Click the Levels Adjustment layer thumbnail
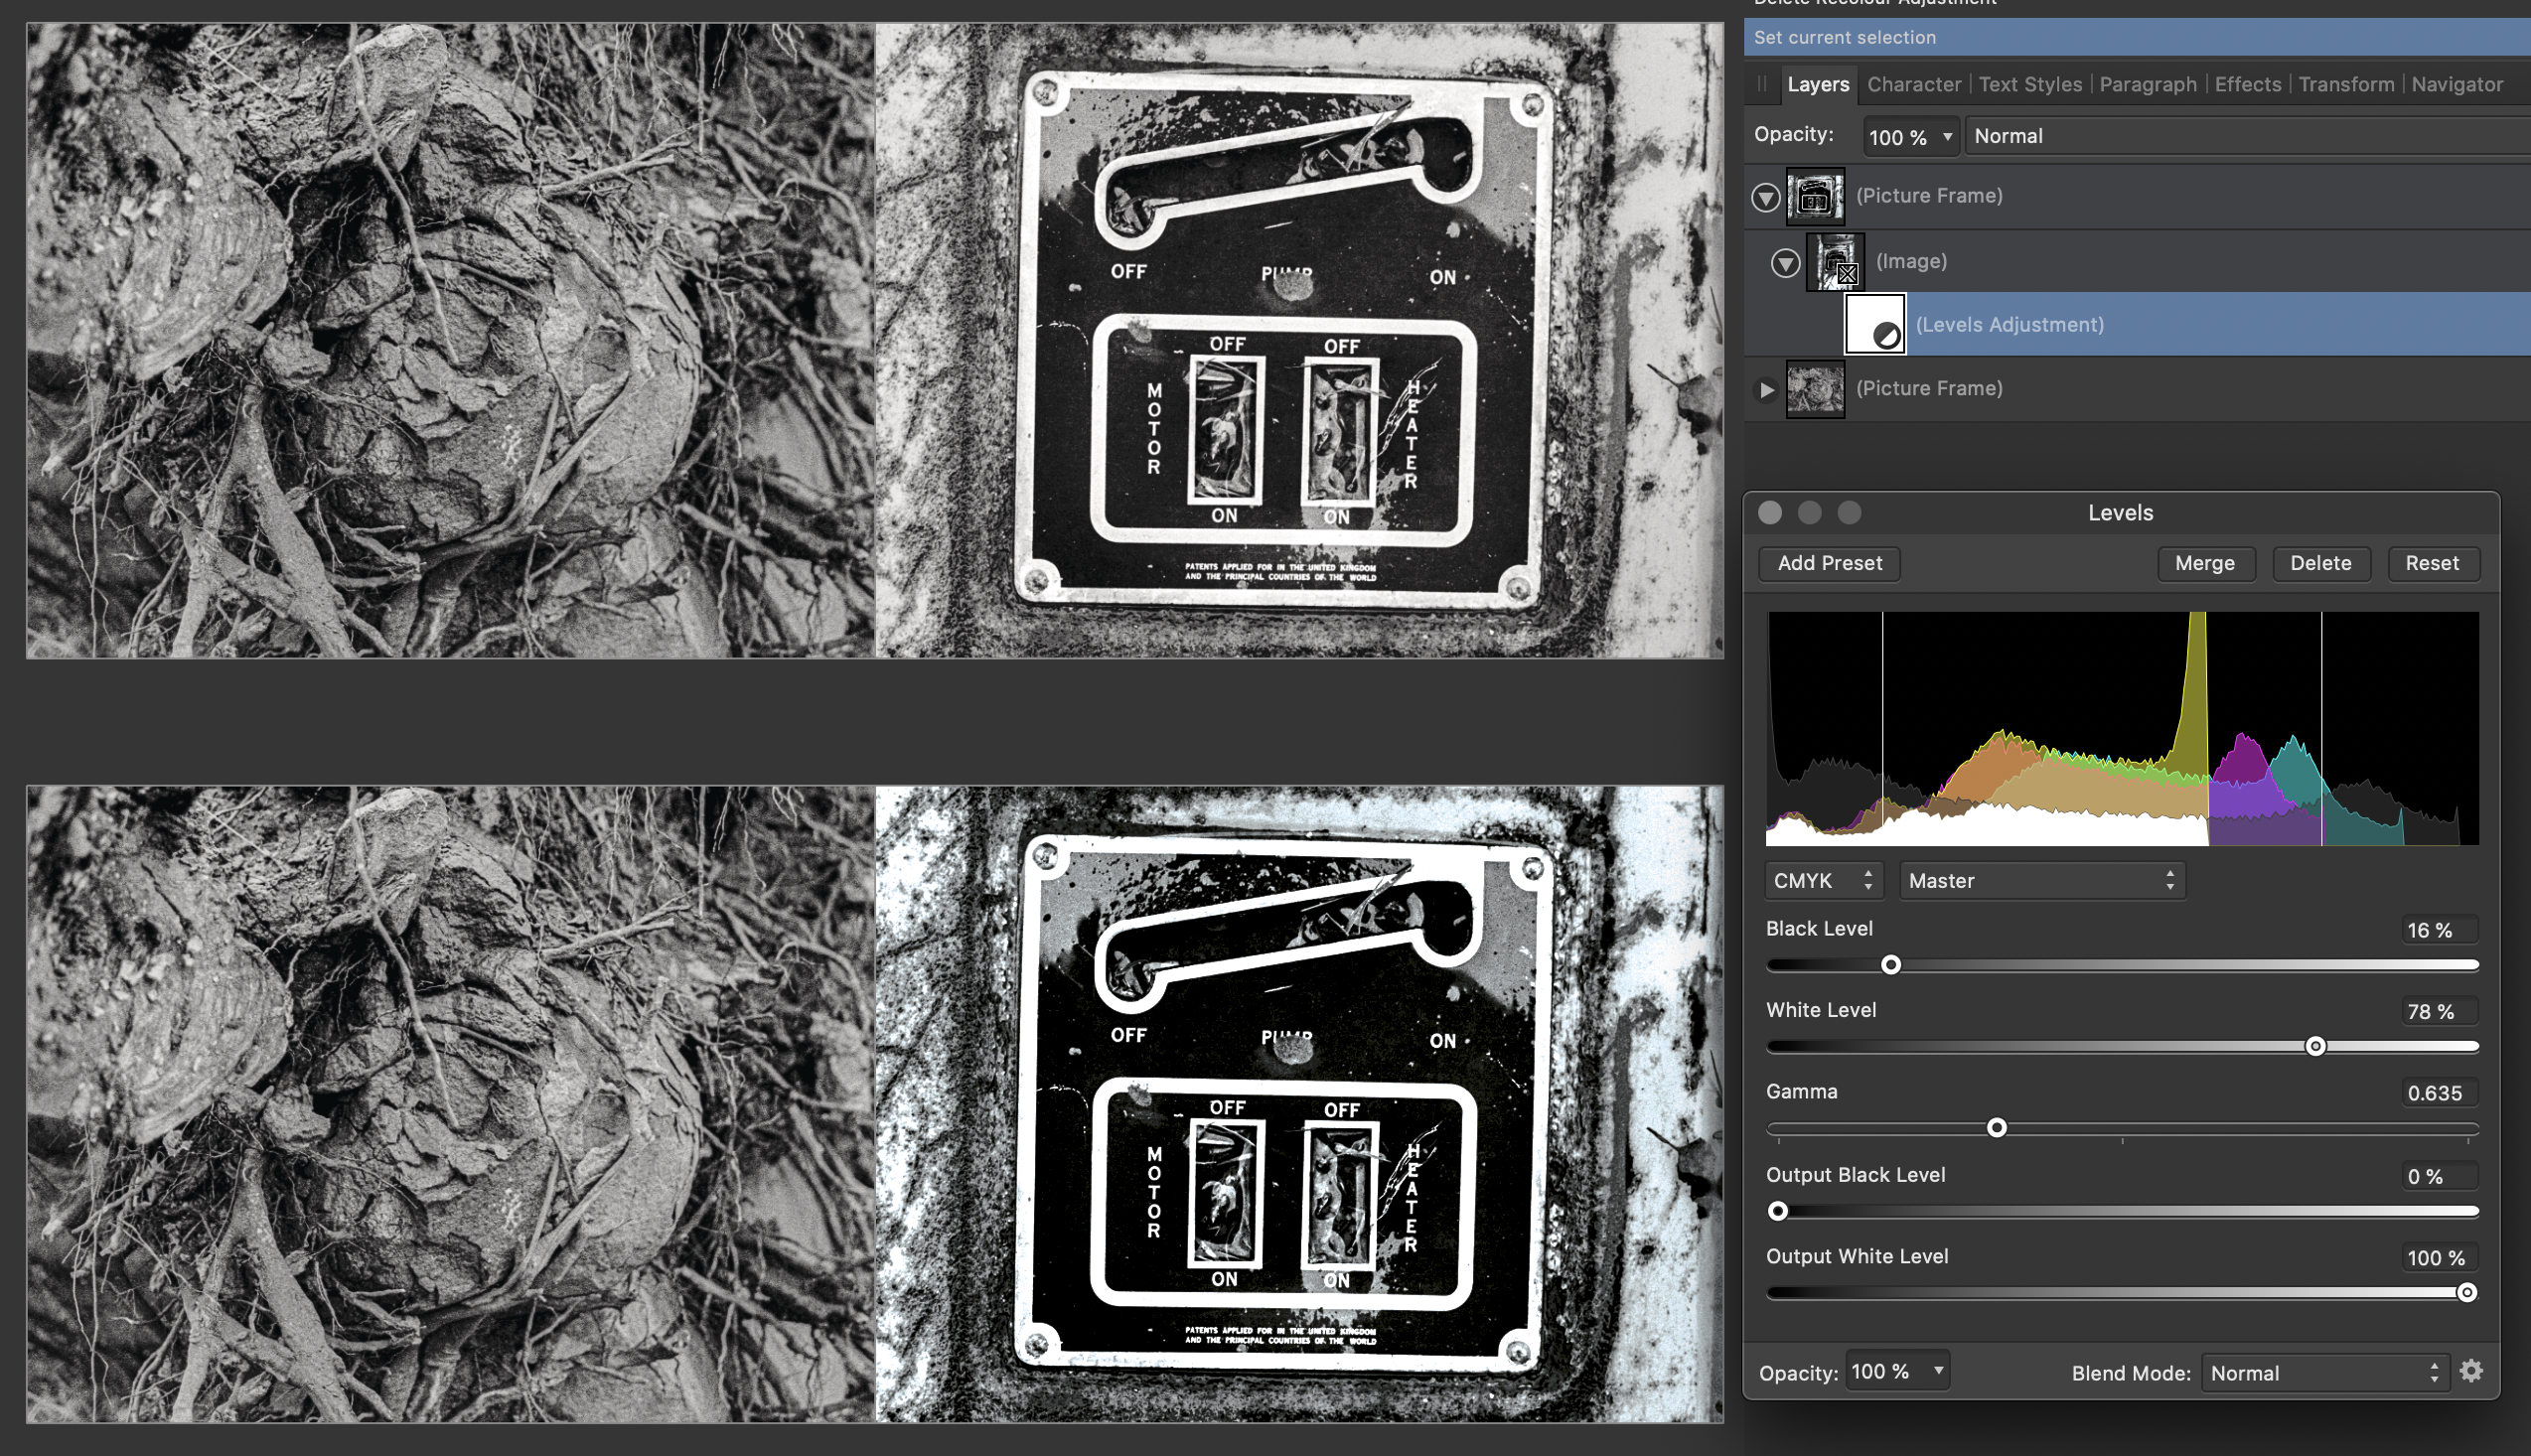The width and height of the screenshot is (2531, 1456). (1874, 323)
